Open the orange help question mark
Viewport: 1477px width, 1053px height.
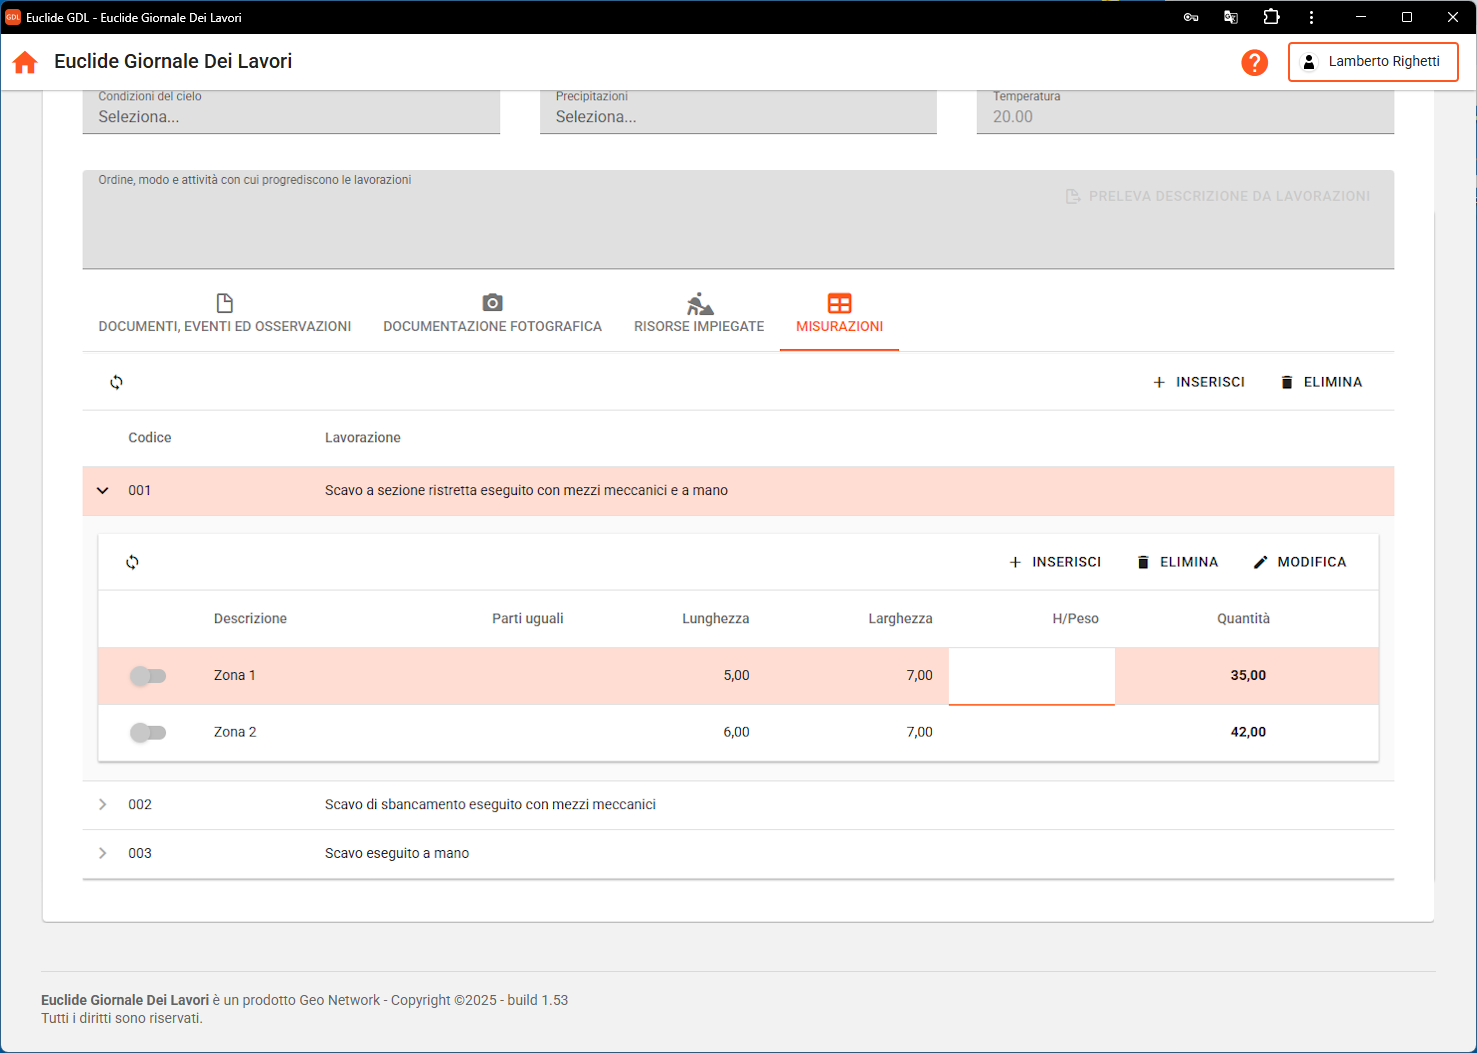point(1254,62)
